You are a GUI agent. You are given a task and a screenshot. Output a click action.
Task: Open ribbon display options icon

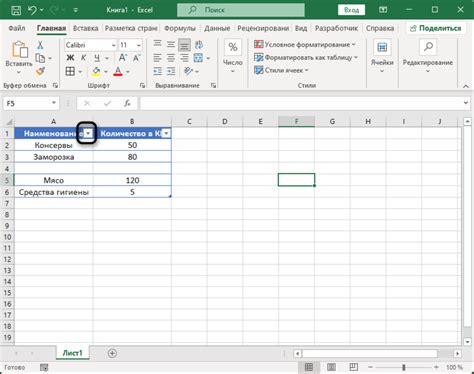pyautogui.click(x=383, y=10)
